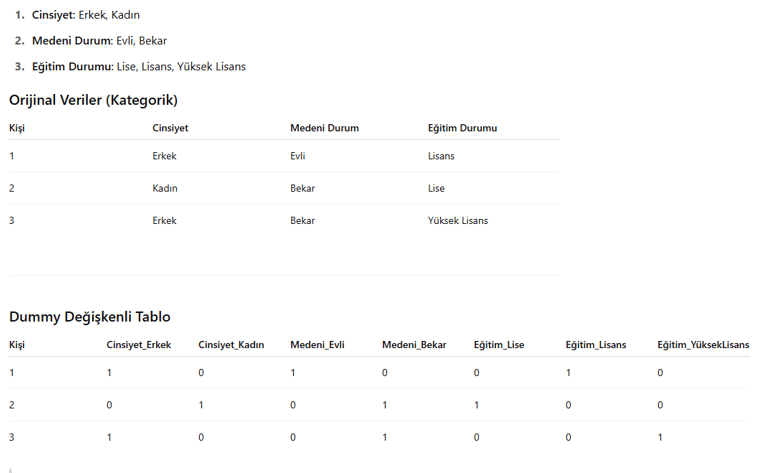768x473 pixels.
Task: Select the "Medeni_Bekar" column header
Action: pyautogui.click(x=414, y=345)
